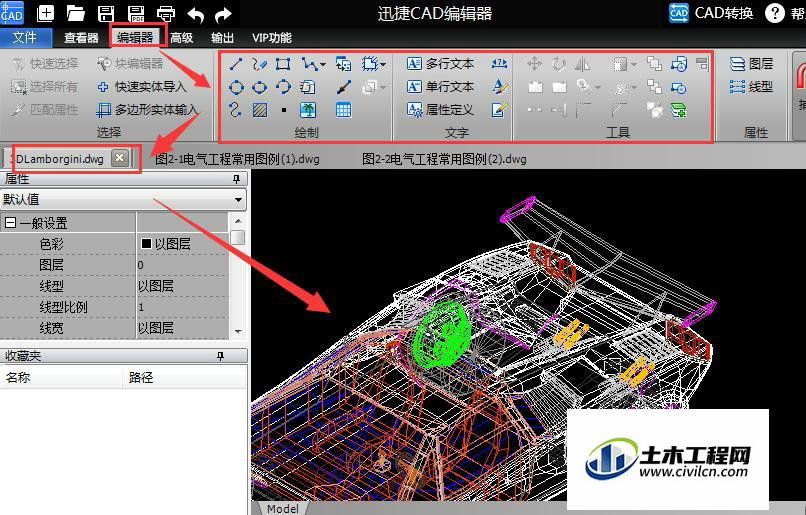Click the 块编辑器 button
This screenshot has height=515, width=806.
[130, 64]
